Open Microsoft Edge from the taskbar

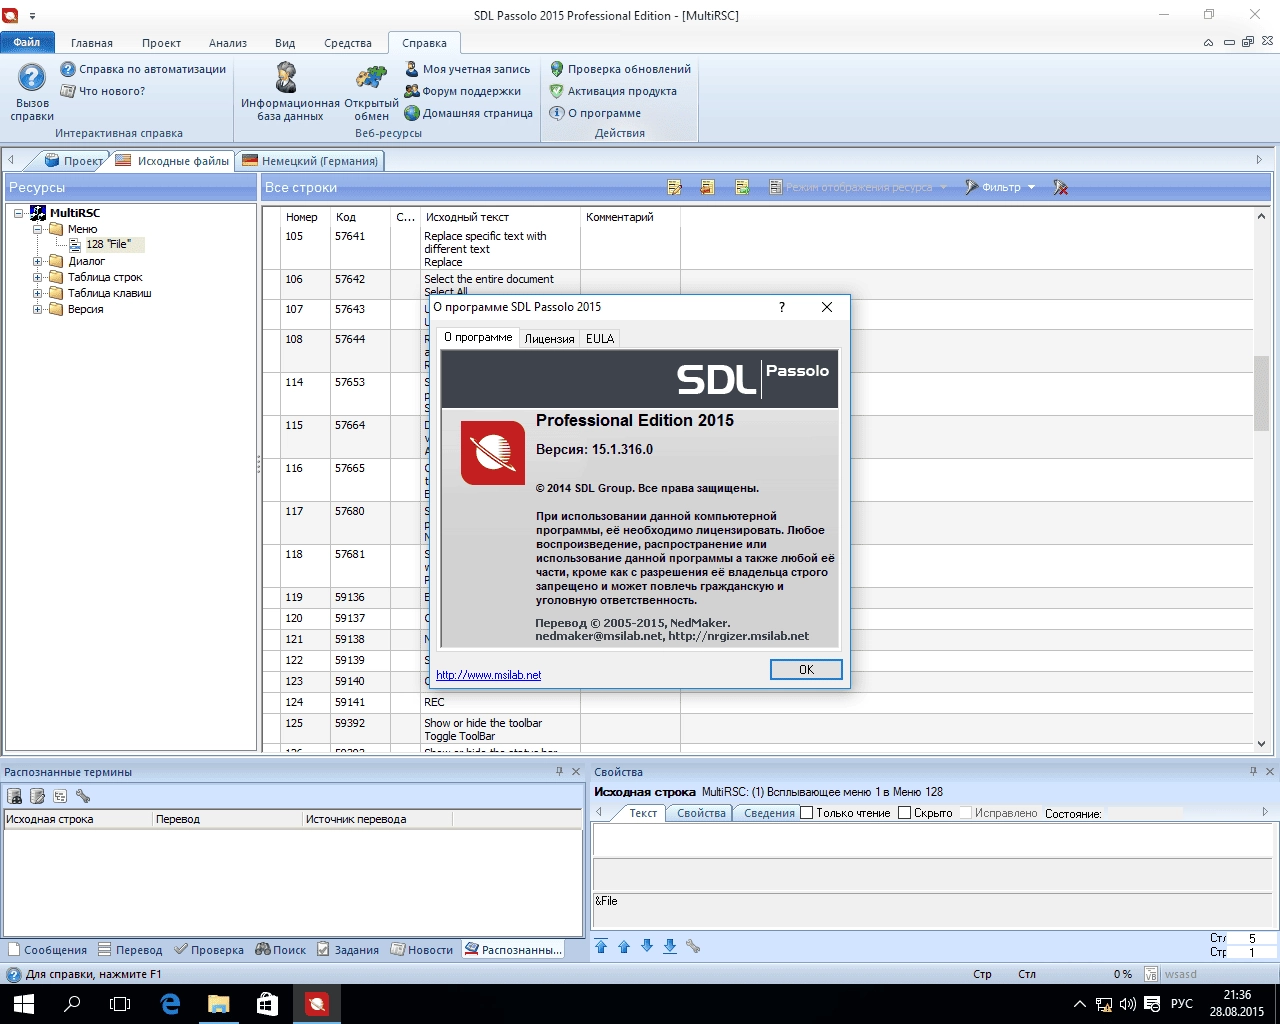click(169, 1004)
